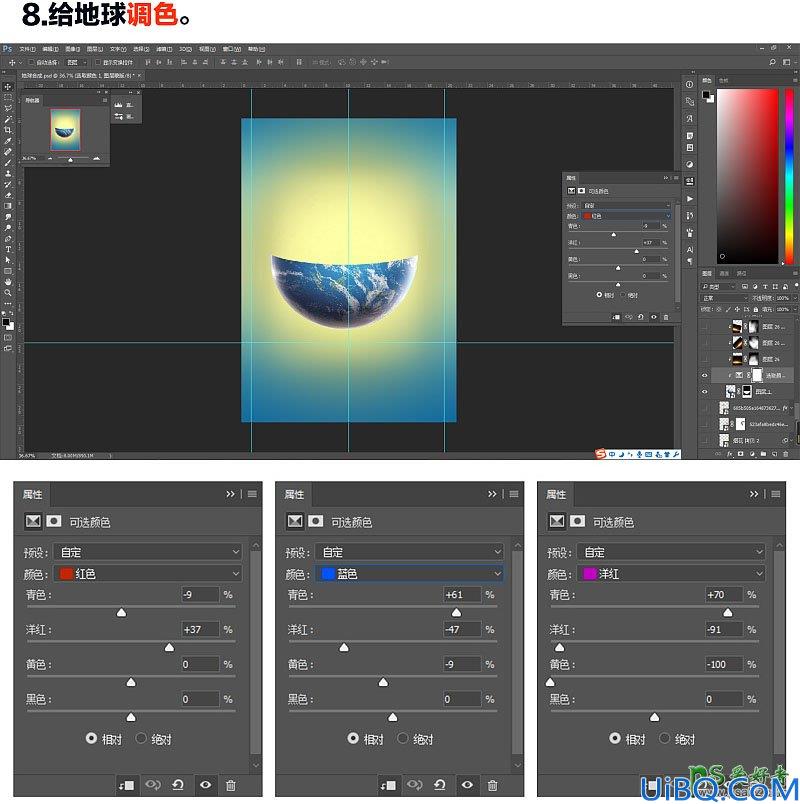Hide the 图层 1 layer in Layers panel
Viewport: 800px width, 804px height.
(704, 392)
